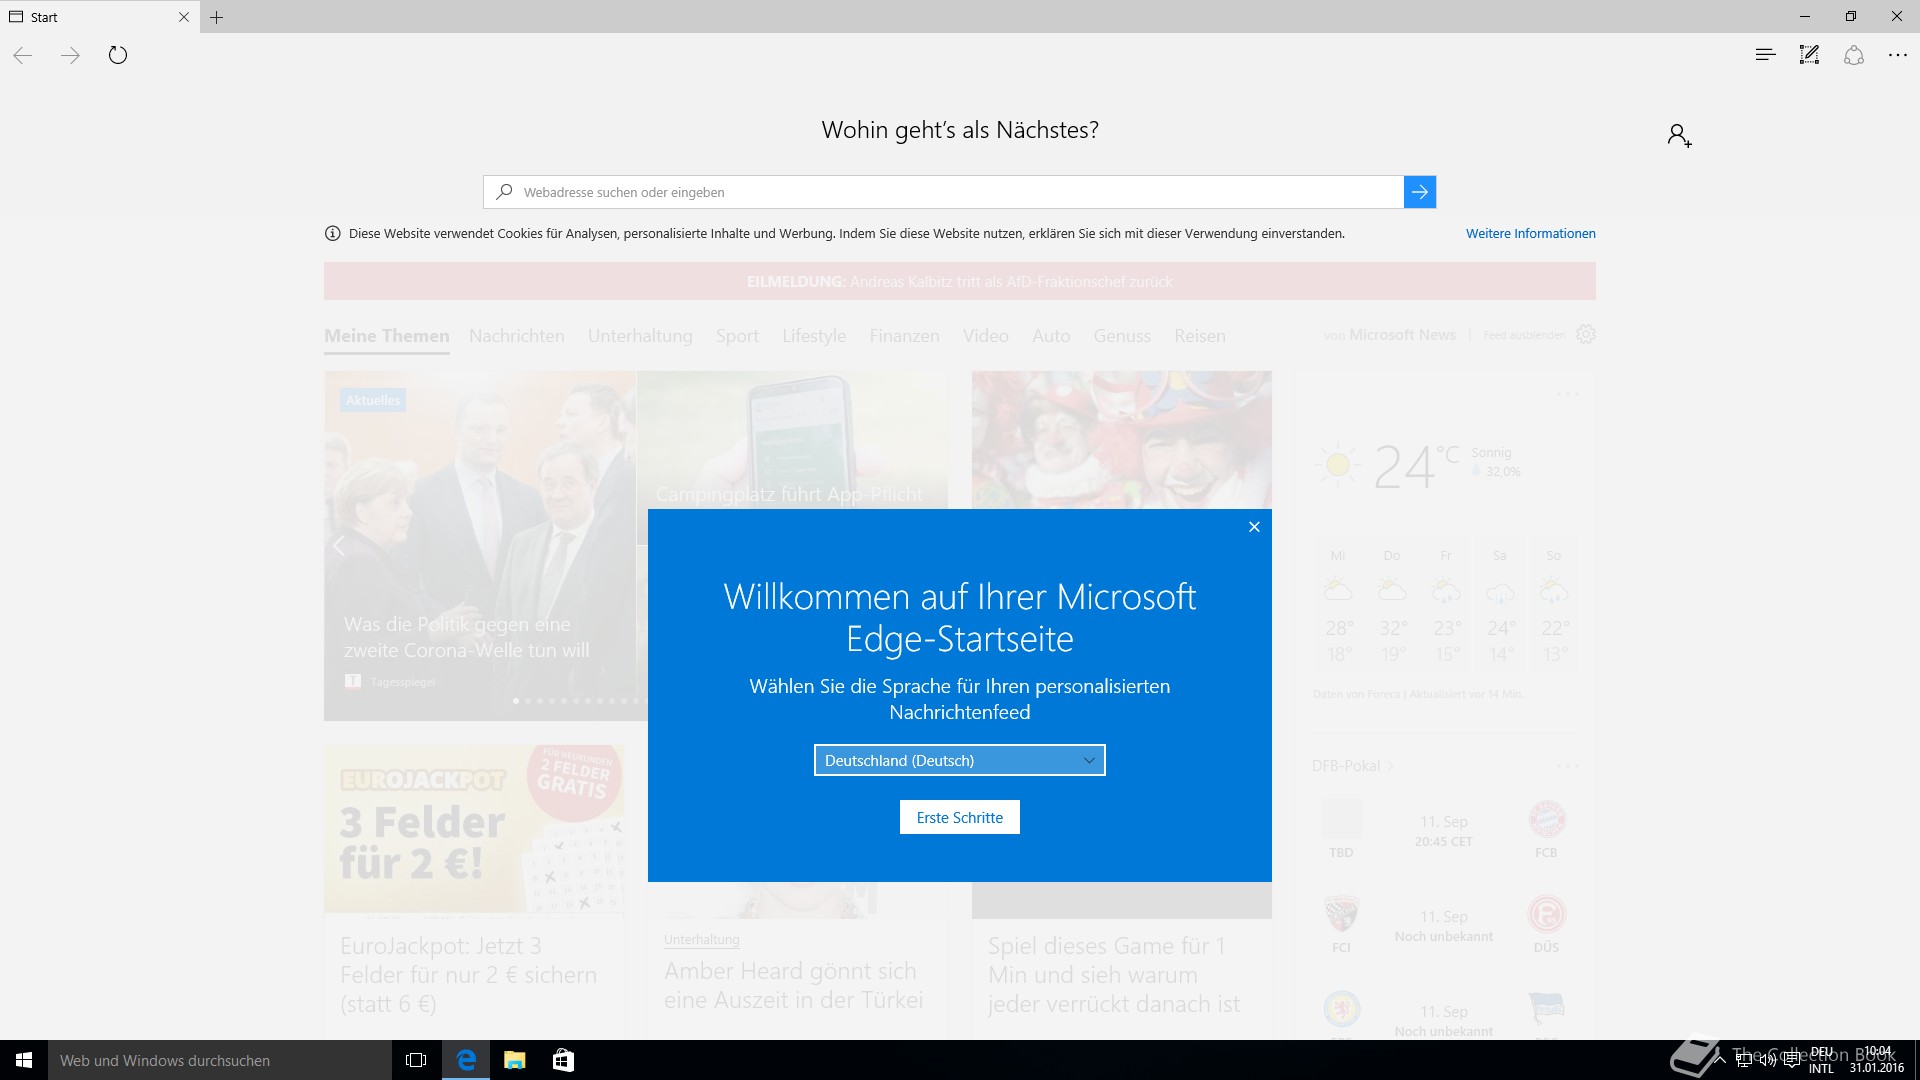This screenshot has width=1920, height=1080.
Task: Open the Campingplatz führt App-Pflicht article
Action: click(x=790, y=494)
